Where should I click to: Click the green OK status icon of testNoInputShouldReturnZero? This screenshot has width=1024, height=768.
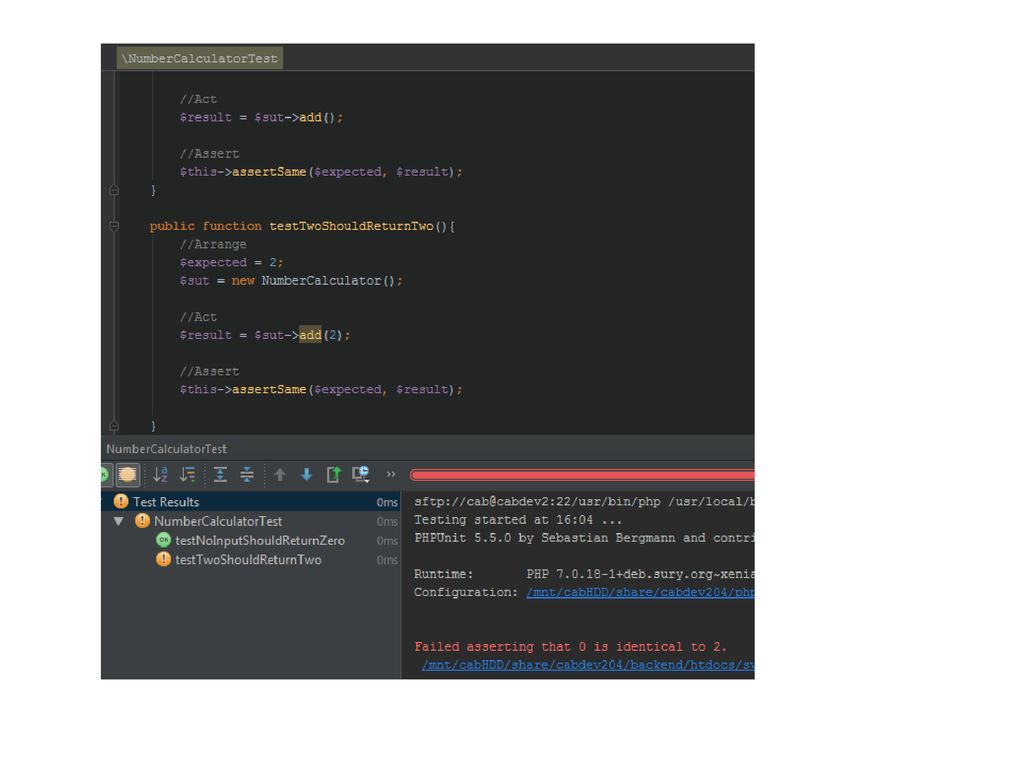click(x=163, y=540)
